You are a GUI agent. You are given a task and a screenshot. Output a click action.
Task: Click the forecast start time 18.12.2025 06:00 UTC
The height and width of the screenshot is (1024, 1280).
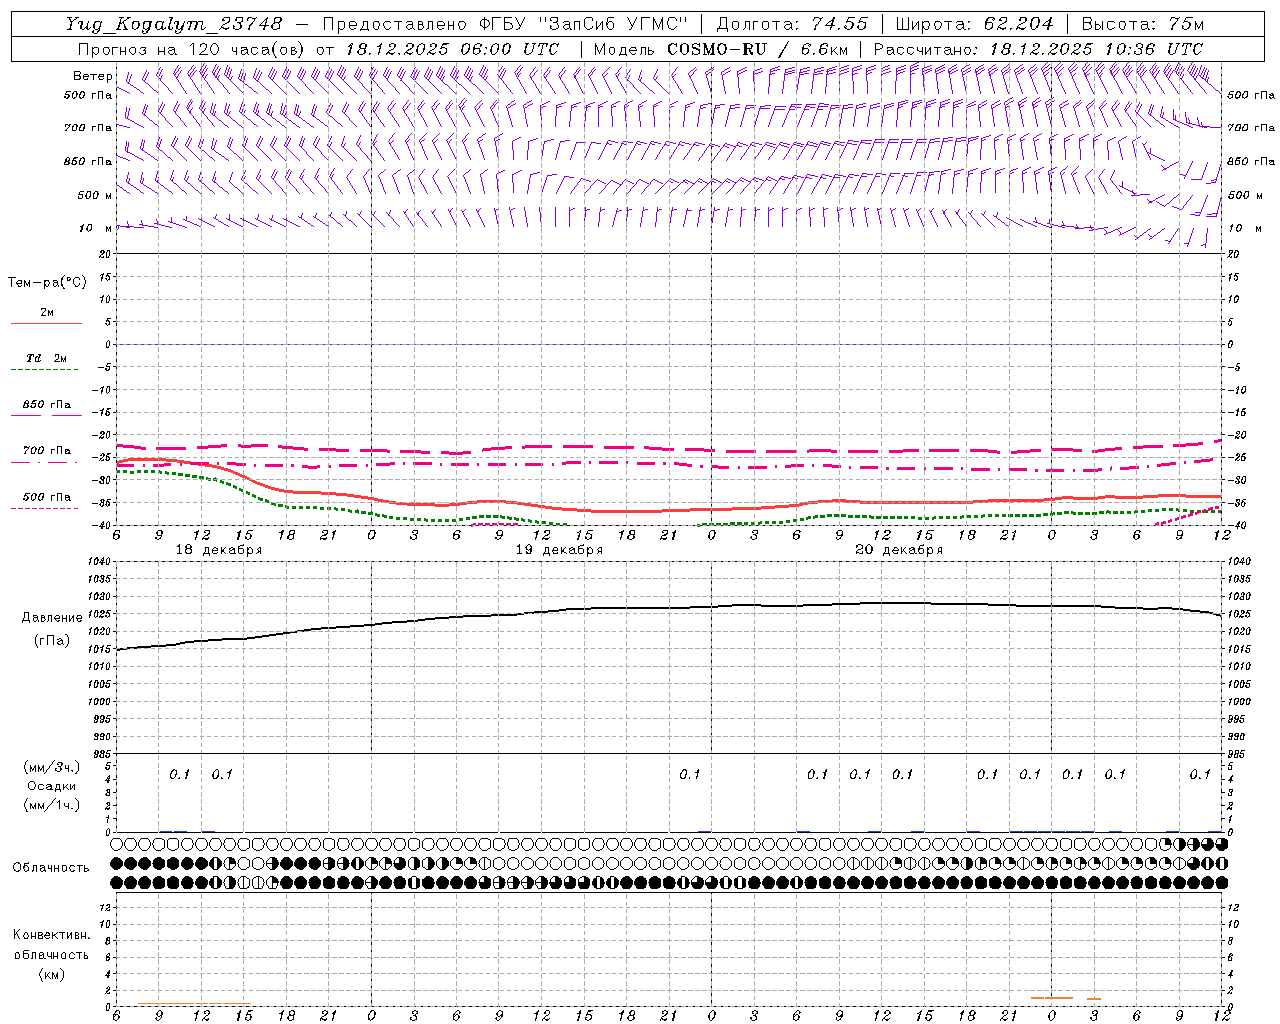pos(452,49)
